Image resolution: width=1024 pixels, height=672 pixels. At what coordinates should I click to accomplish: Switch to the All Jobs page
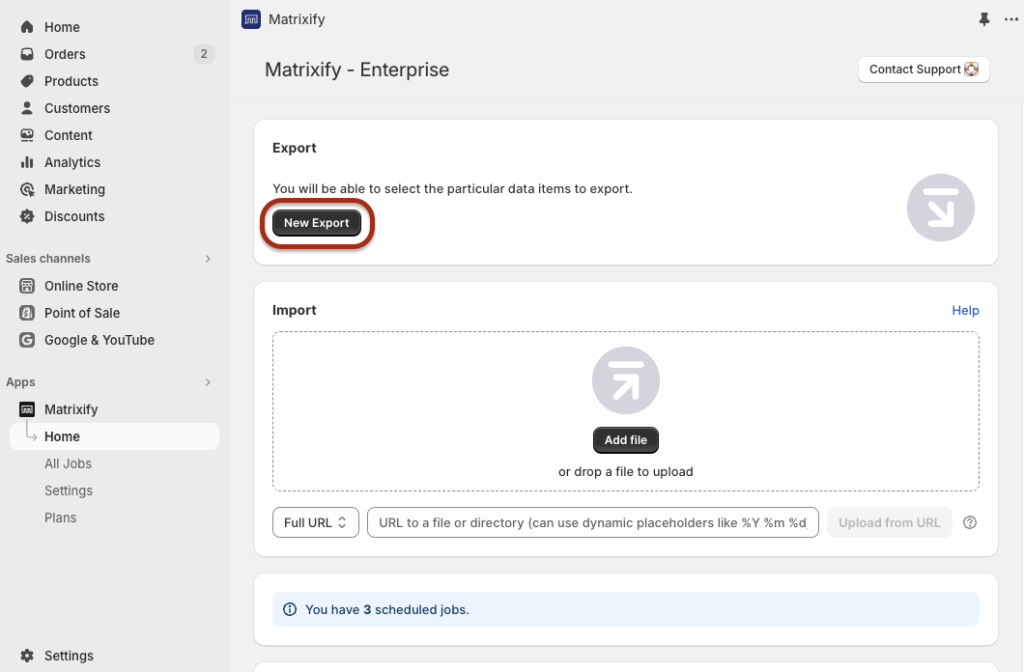68,463
